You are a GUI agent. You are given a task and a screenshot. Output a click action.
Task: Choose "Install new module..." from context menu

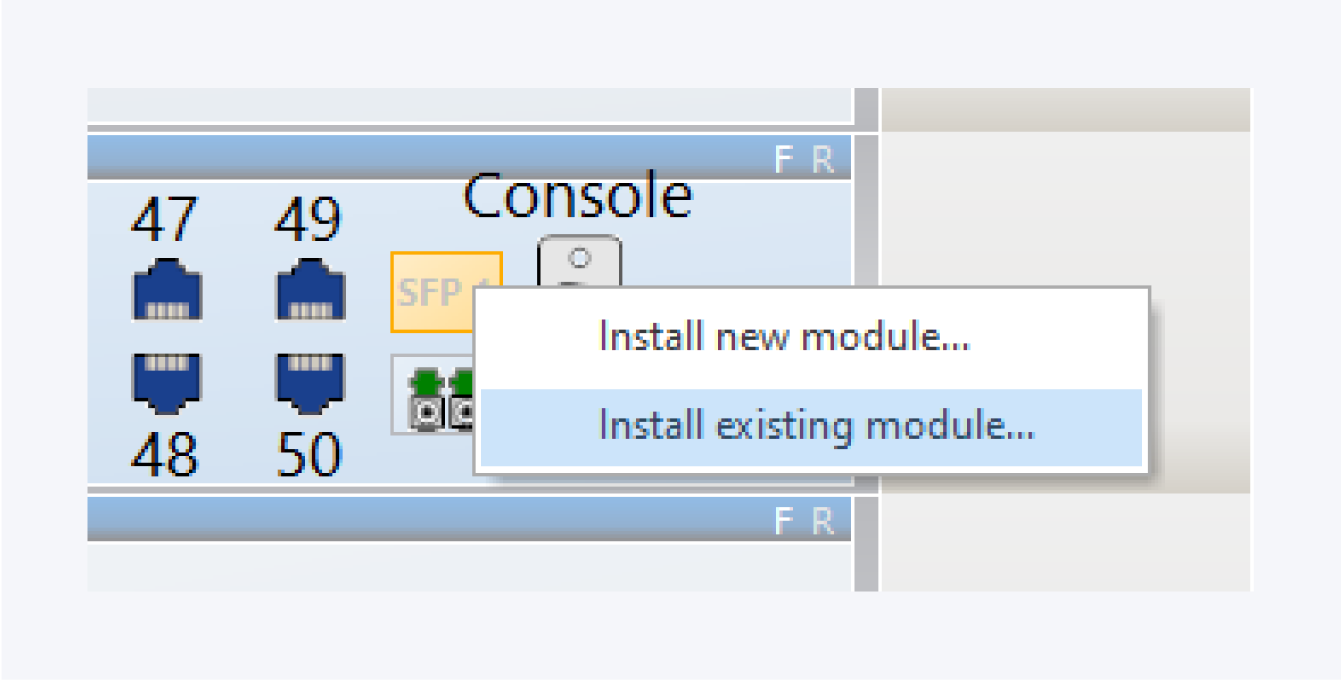click(x=784, y=337)
